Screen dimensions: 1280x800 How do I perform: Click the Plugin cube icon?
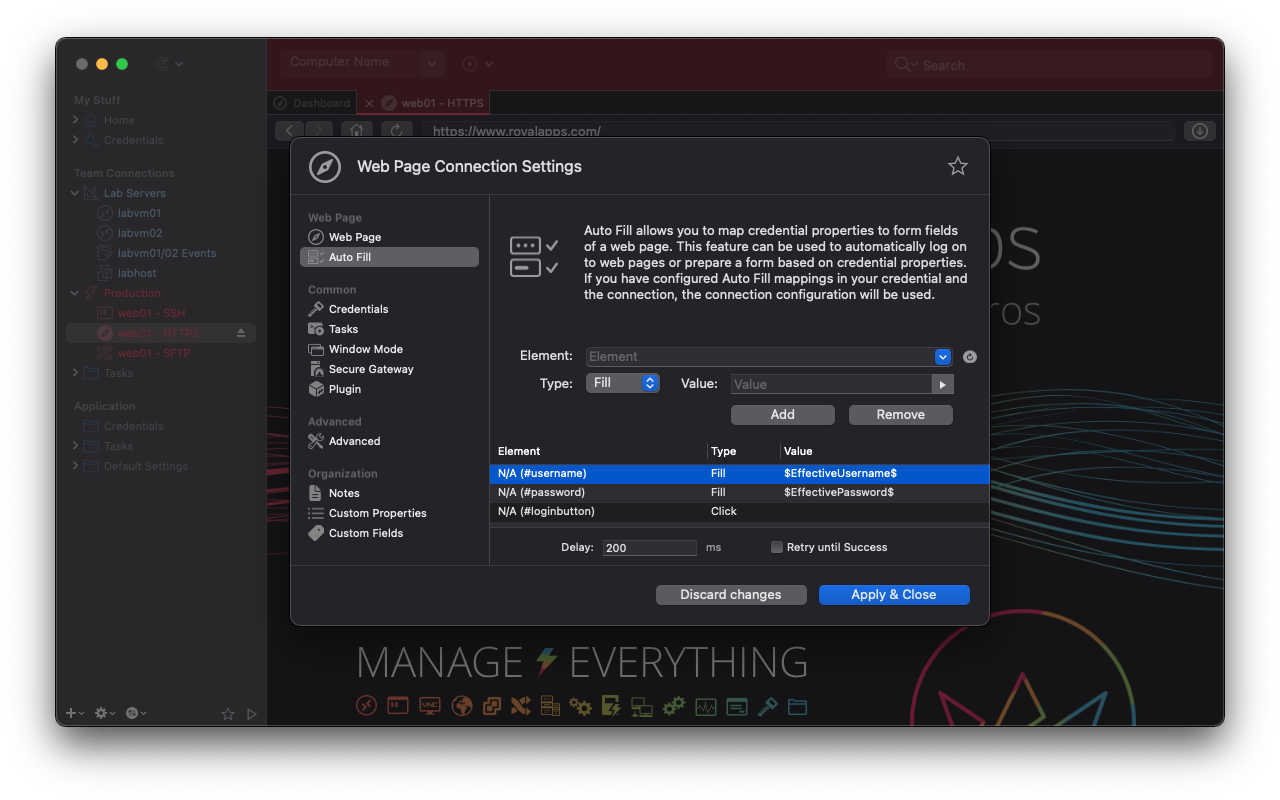[x=316, y=389]
